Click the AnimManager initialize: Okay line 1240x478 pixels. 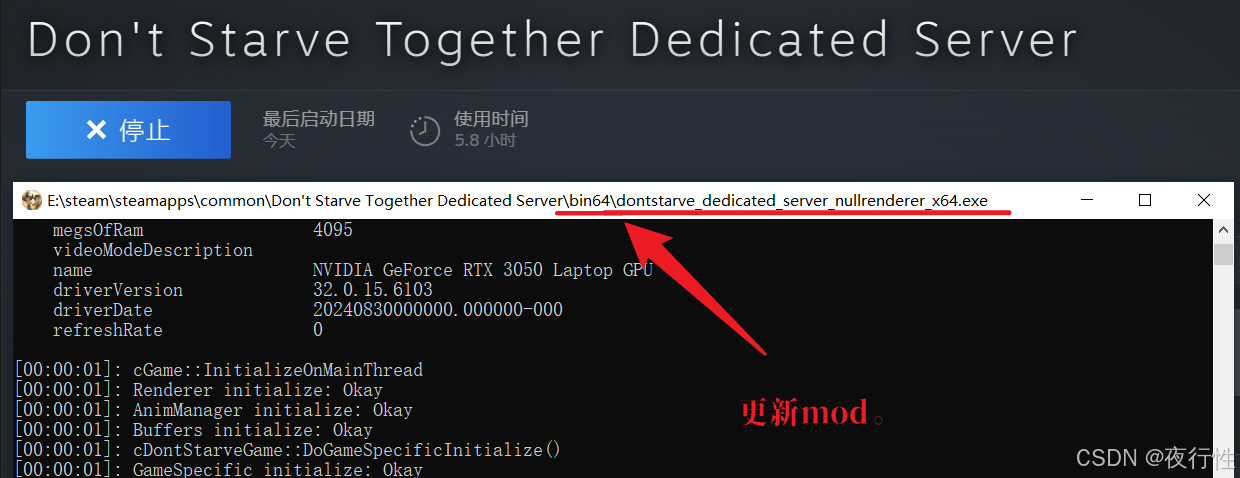tap(214, 410)
